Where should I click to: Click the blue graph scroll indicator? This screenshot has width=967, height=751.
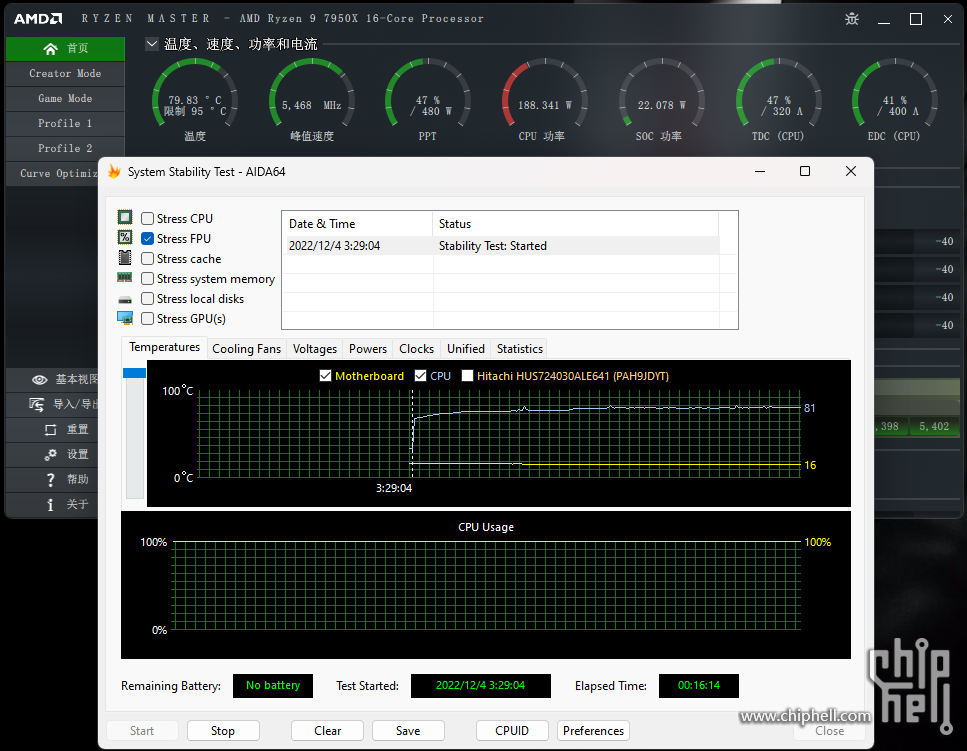134,373
